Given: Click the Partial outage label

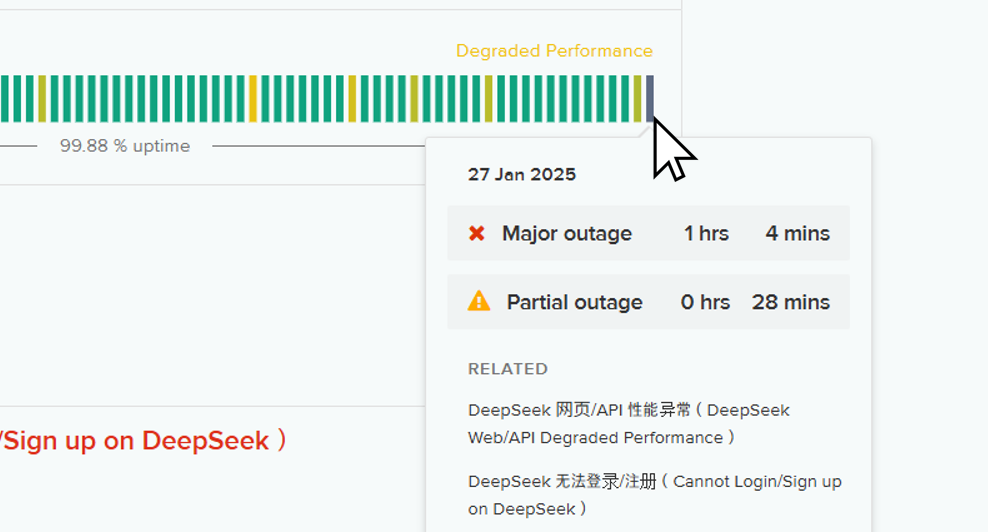Looking at the screenshot, I should 574,302.
